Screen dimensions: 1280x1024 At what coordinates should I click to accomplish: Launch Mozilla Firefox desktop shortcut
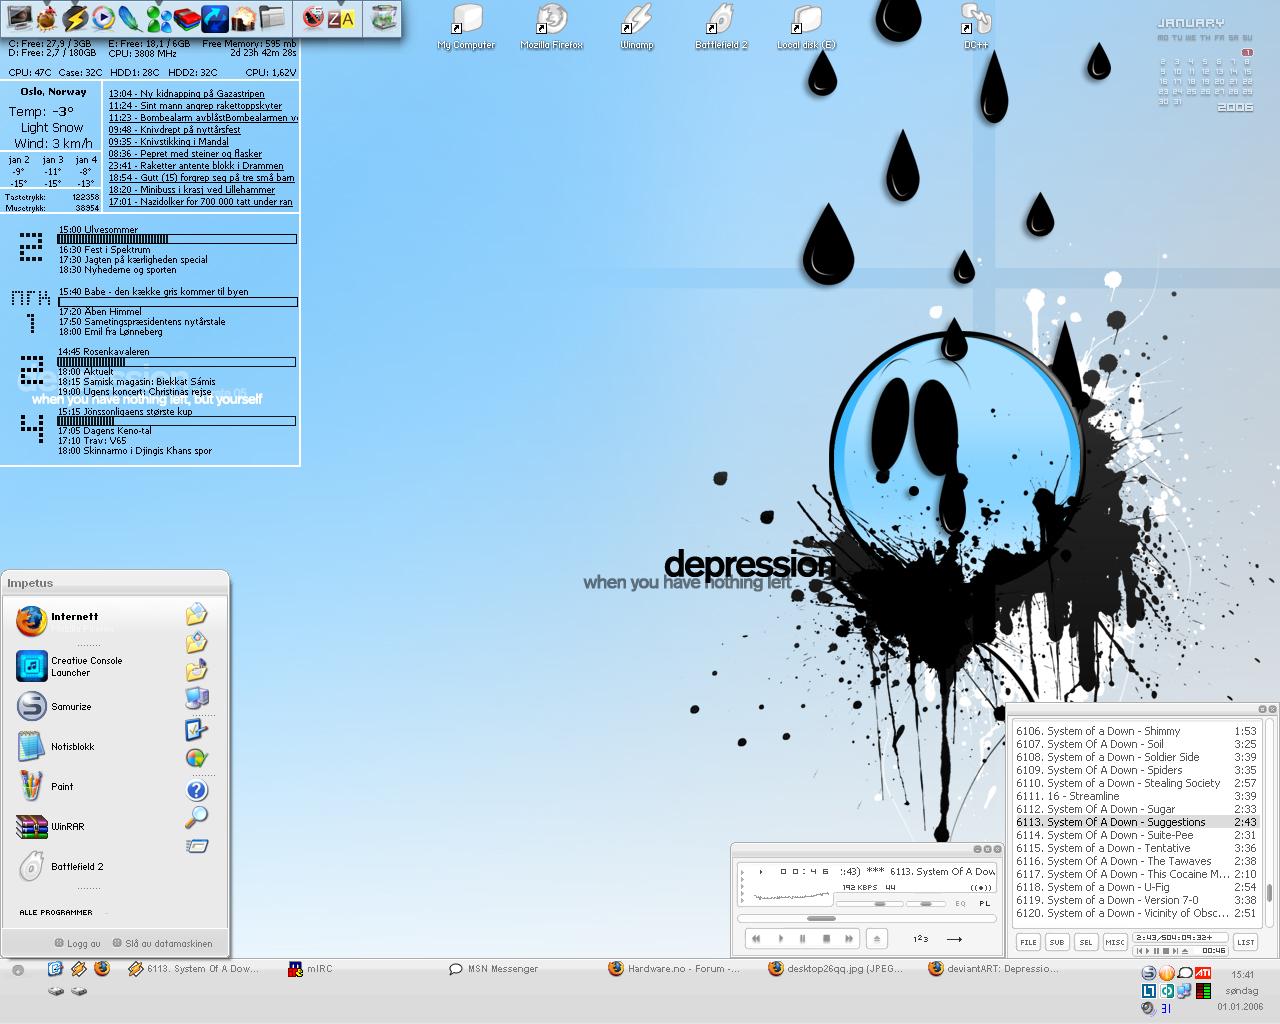click(551, 27)
